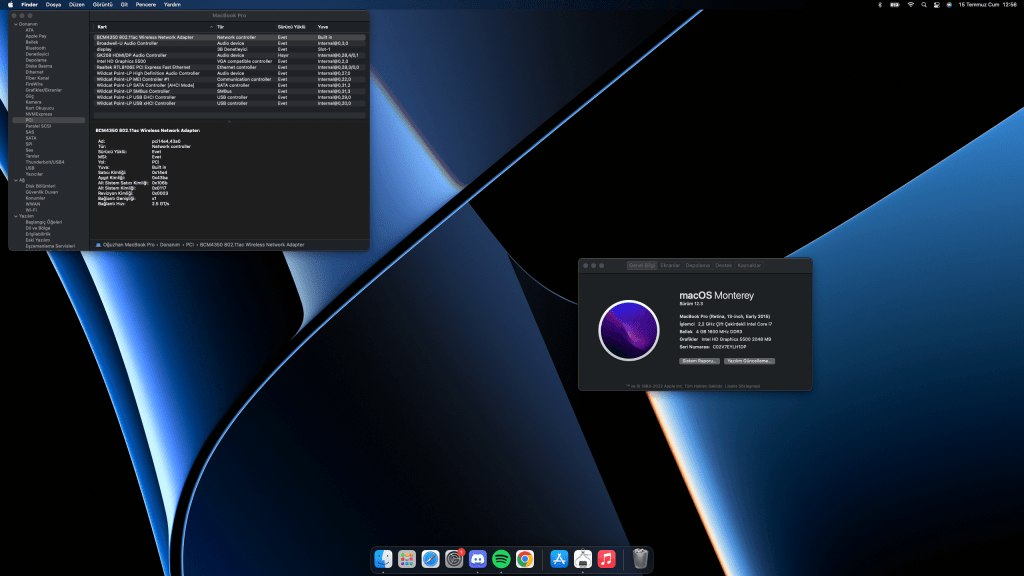Select Wildcat Point-LP USB xHCI Controller row
This screenshot has width=1024, height=576.
(229, 103)
